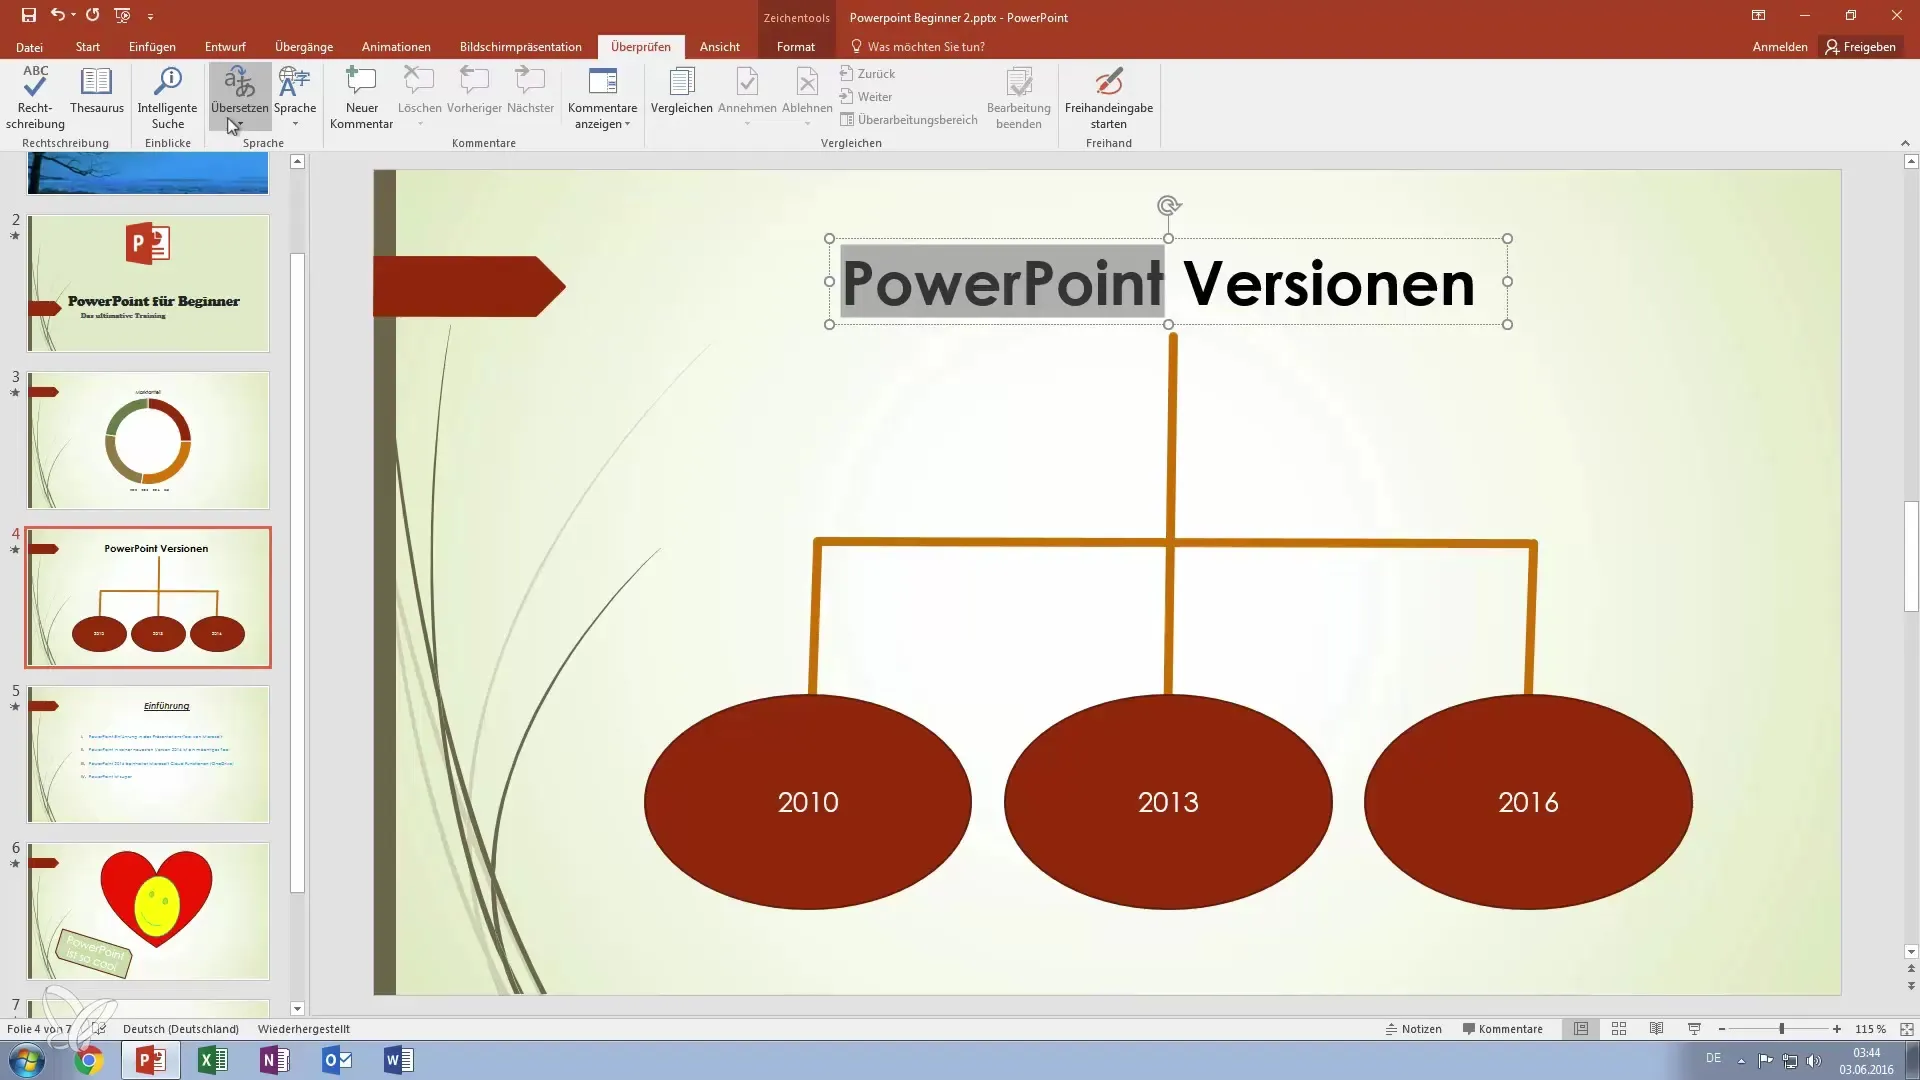Add a Neuer Kommentar
1920x1080 pixels.
click(x=361, y=97)
